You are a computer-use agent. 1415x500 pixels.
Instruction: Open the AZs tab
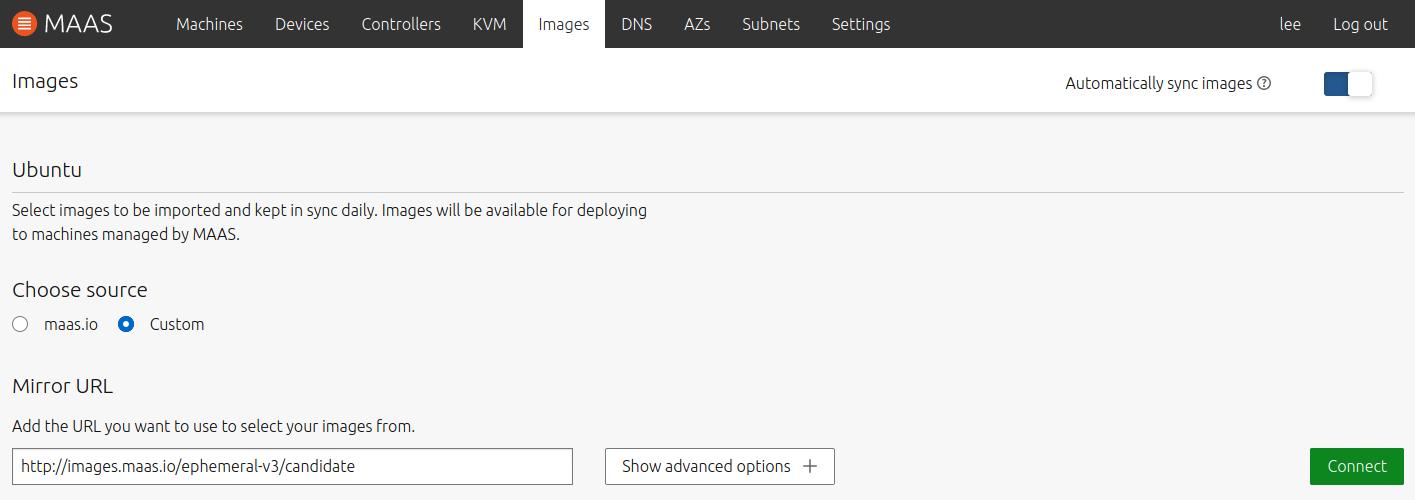697,24
